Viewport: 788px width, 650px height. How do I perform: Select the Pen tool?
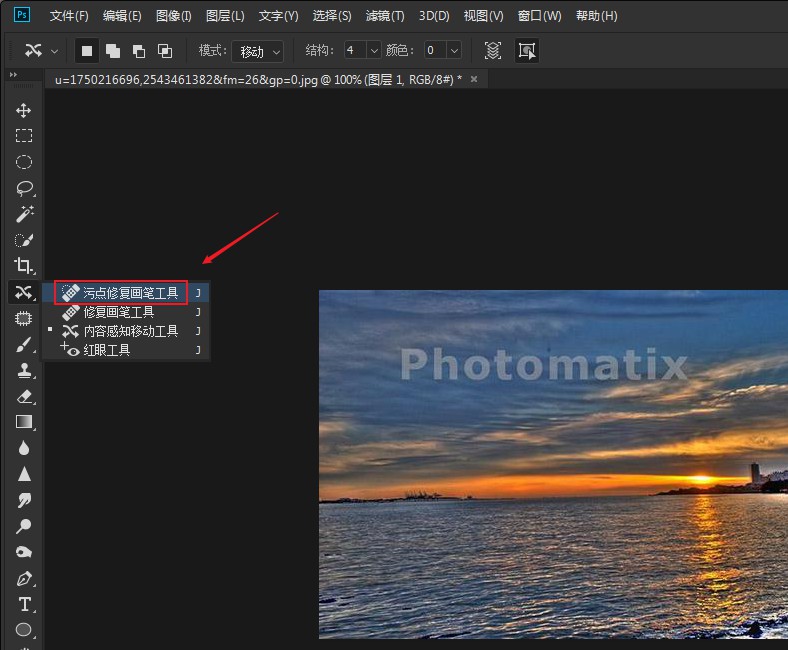pos(24,578)
